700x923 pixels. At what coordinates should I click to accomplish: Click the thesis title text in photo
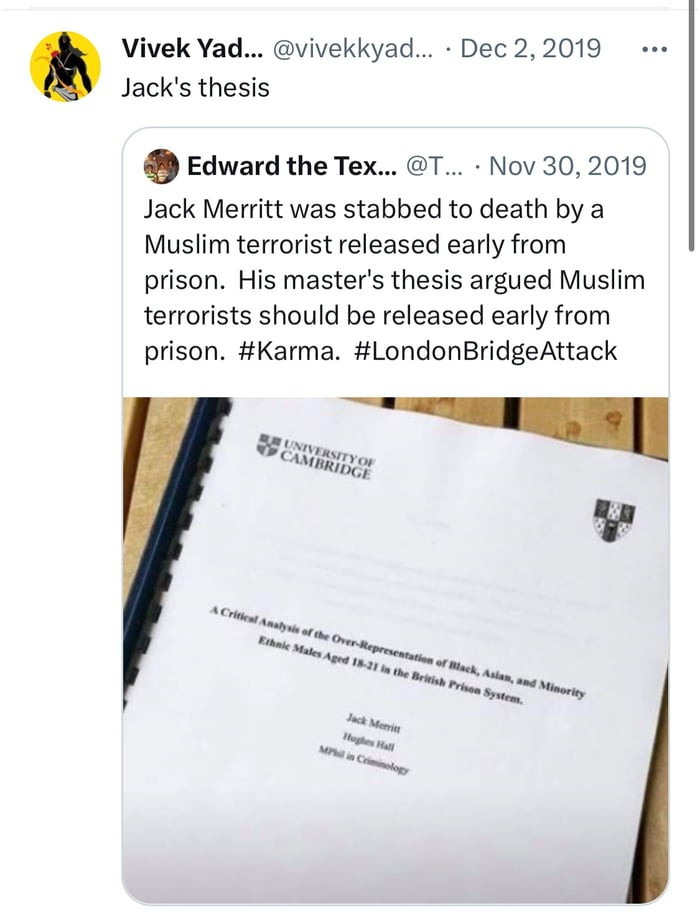pyautogui.click(x=400, y=655)
